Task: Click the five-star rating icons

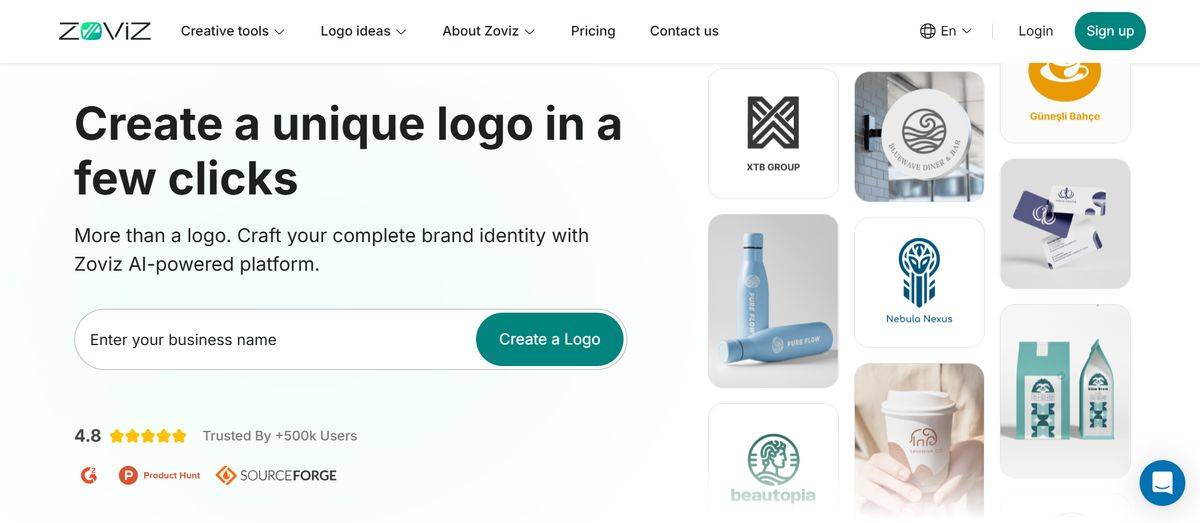Action: (148, 436)
